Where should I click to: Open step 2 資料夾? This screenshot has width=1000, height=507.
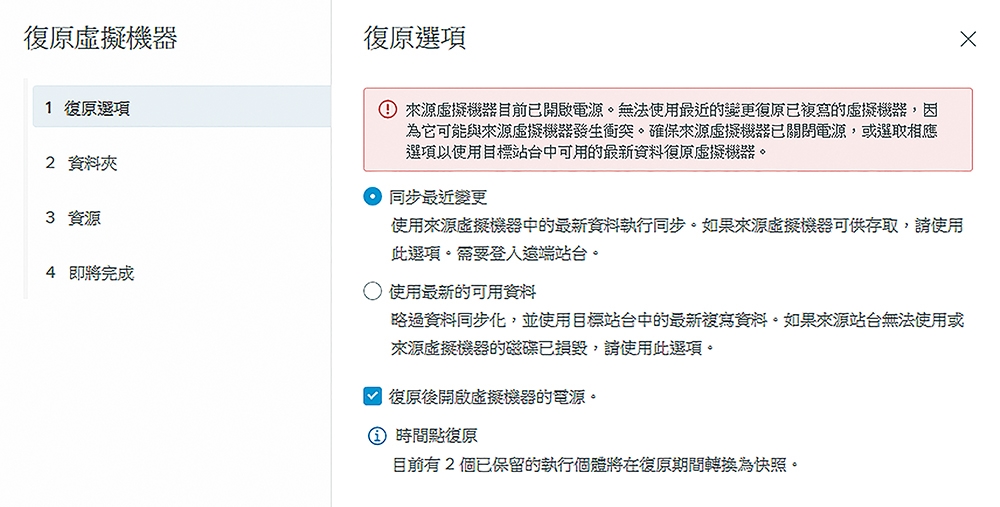182,163
